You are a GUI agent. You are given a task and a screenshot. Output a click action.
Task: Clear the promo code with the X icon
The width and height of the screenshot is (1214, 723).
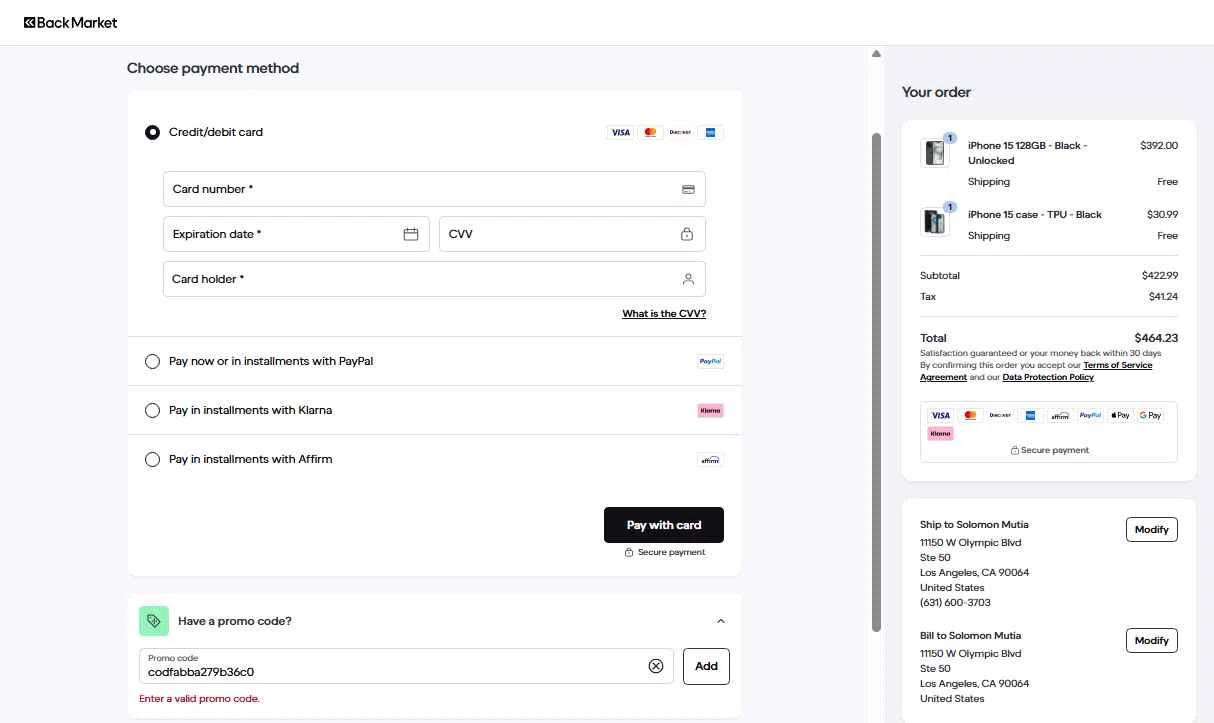point(656,666)
